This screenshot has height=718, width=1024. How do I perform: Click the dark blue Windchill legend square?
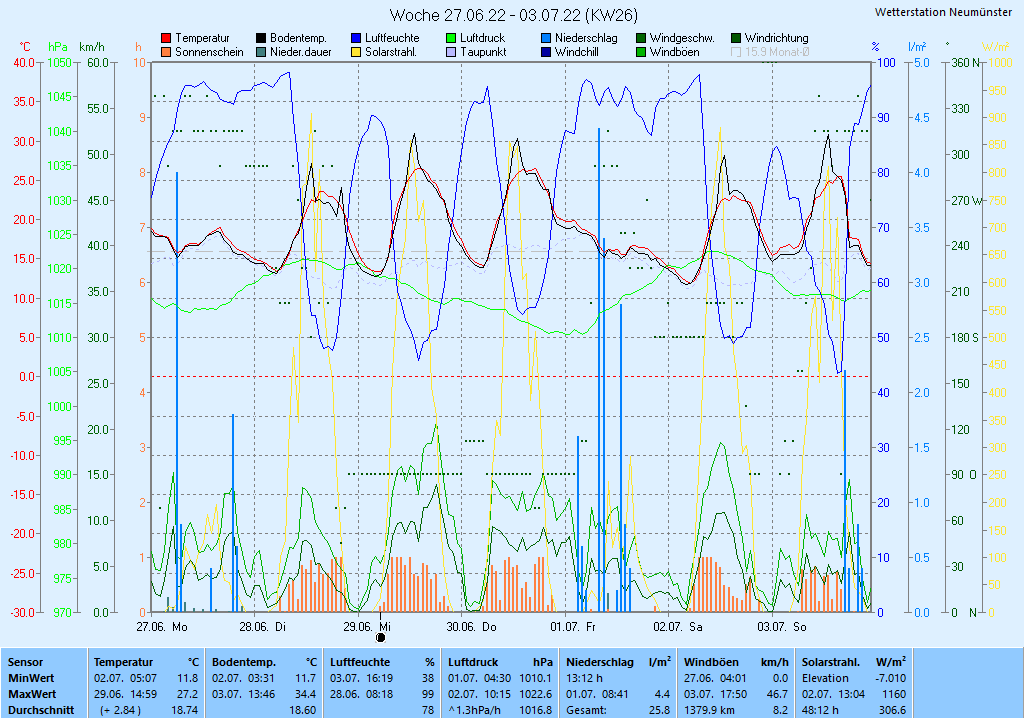tap(546, 52)
